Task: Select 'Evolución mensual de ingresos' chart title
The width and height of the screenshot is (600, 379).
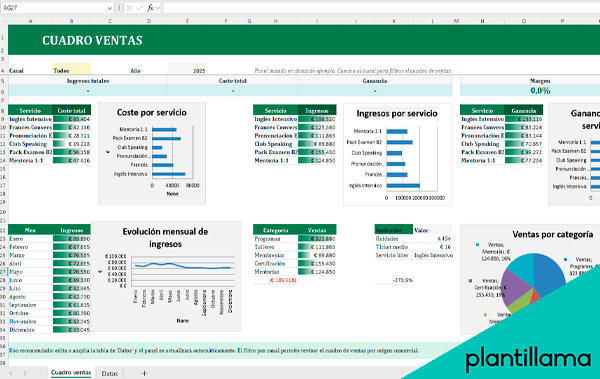Action: pos(165,238)
